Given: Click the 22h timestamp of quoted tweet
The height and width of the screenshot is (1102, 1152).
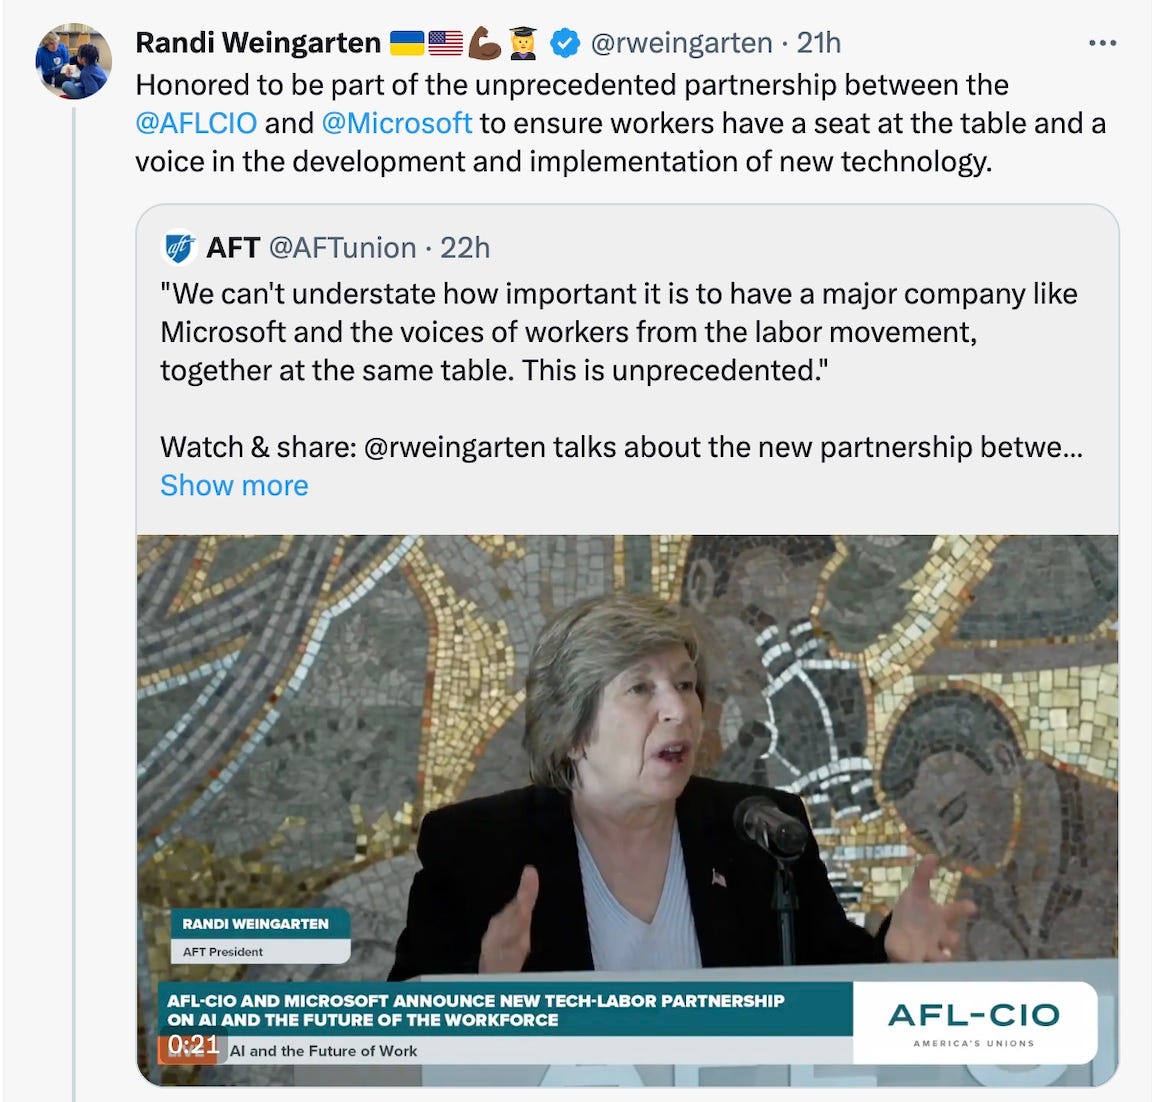Looking at the screenshot, I should tap(465, 248).
